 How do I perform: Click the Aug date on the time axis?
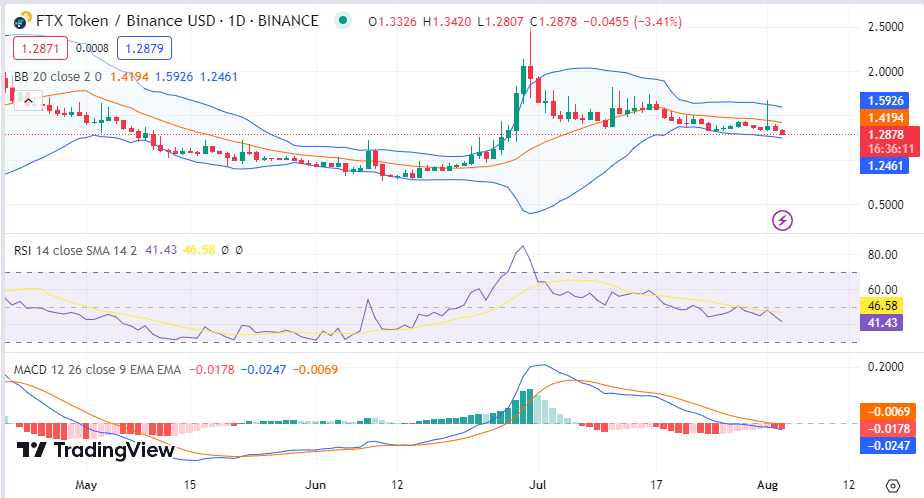coord(767,485)
